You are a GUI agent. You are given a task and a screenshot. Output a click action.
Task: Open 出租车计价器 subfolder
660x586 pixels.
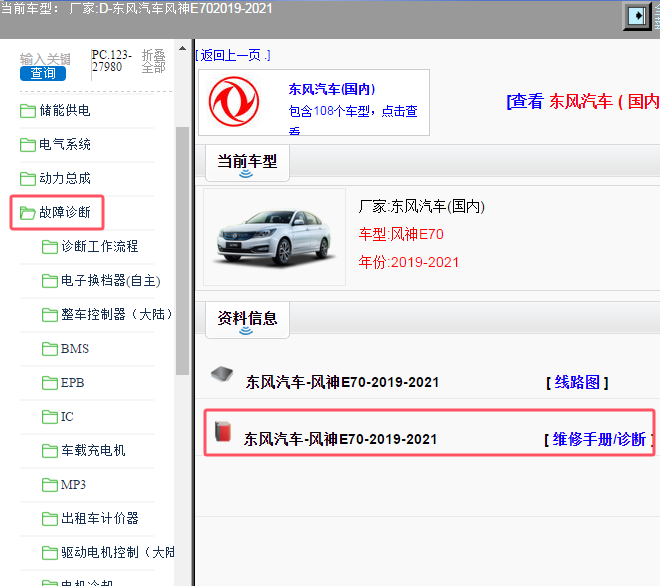[x=100, y=518]
